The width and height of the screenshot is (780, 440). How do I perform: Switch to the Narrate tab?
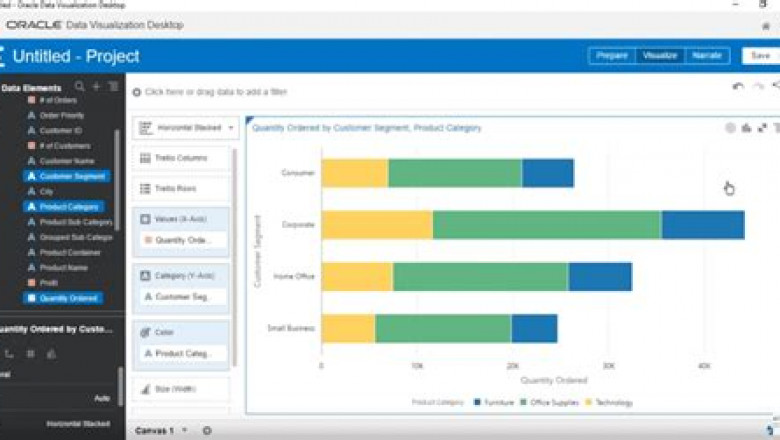point(707,56)
